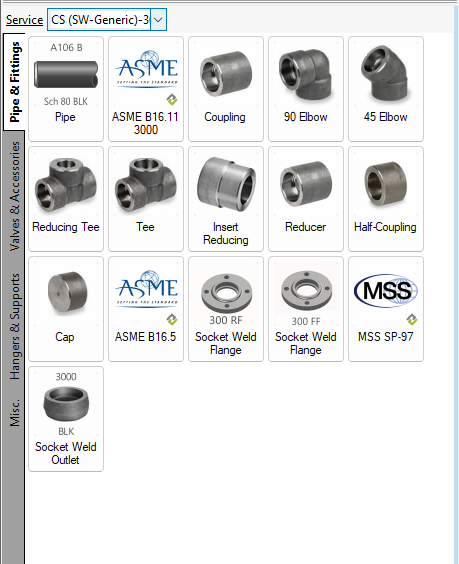This screenshot has height=564, width=459.
Task: Select the 300 FF Socket Weld Flange
Action: pos(306,309)
